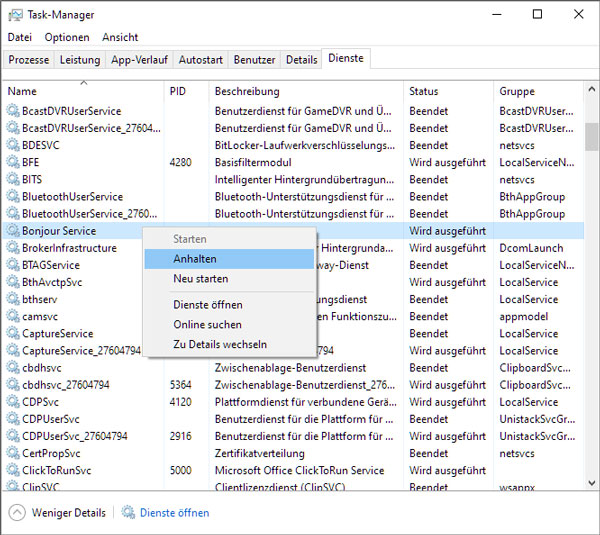
Task: Select Online suchen in the context menu
Action: (229, 325)
